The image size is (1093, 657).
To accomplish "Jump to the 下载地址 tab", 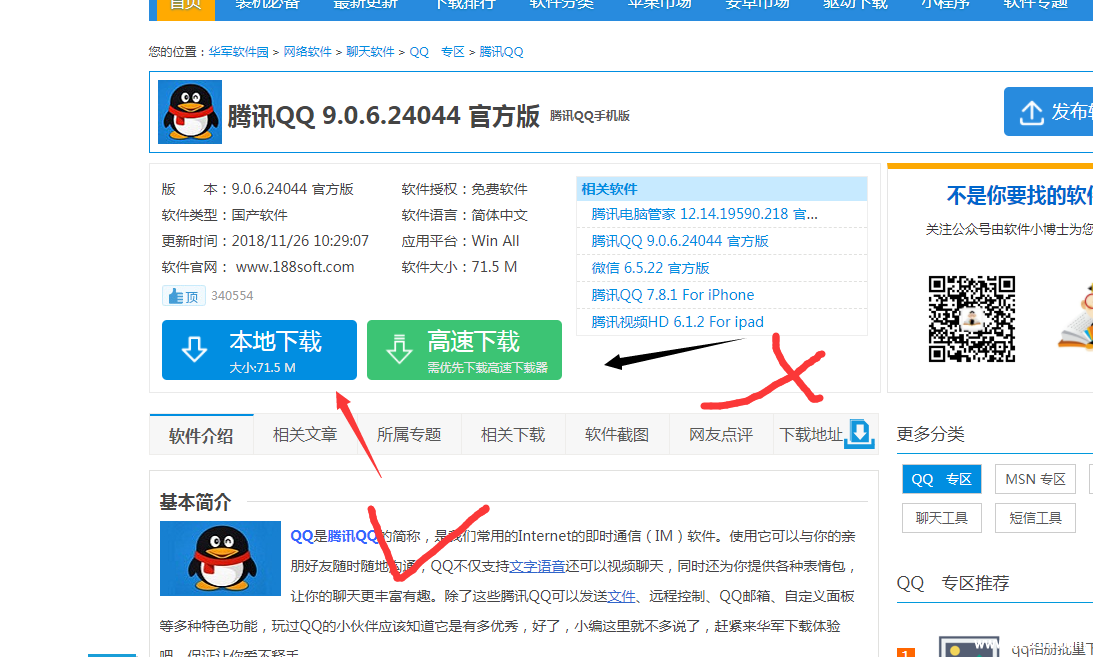I will [x=825, y=435].
